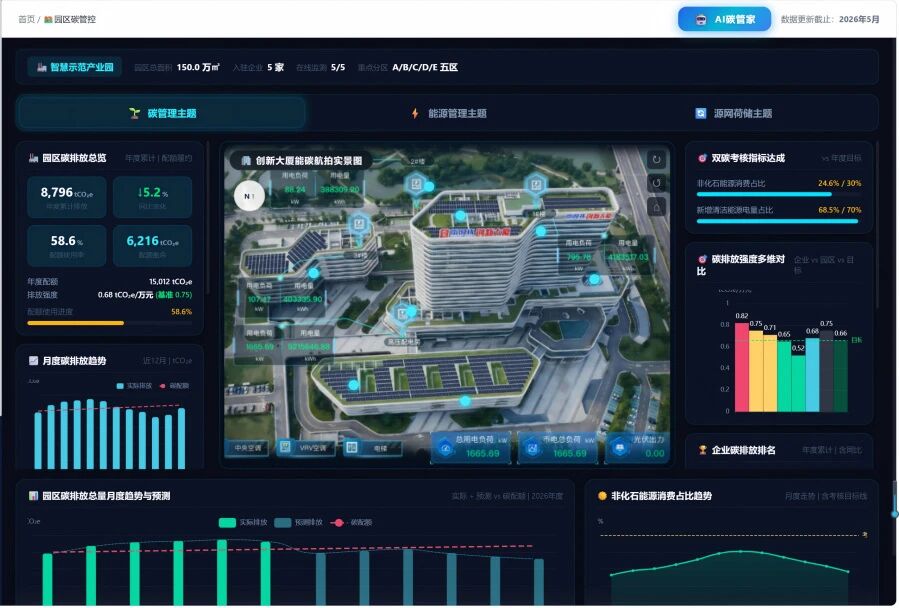The image size is (899, 608).
Task: Click the 配额使用进度 yellow progress bar
Action: point(110,323)
